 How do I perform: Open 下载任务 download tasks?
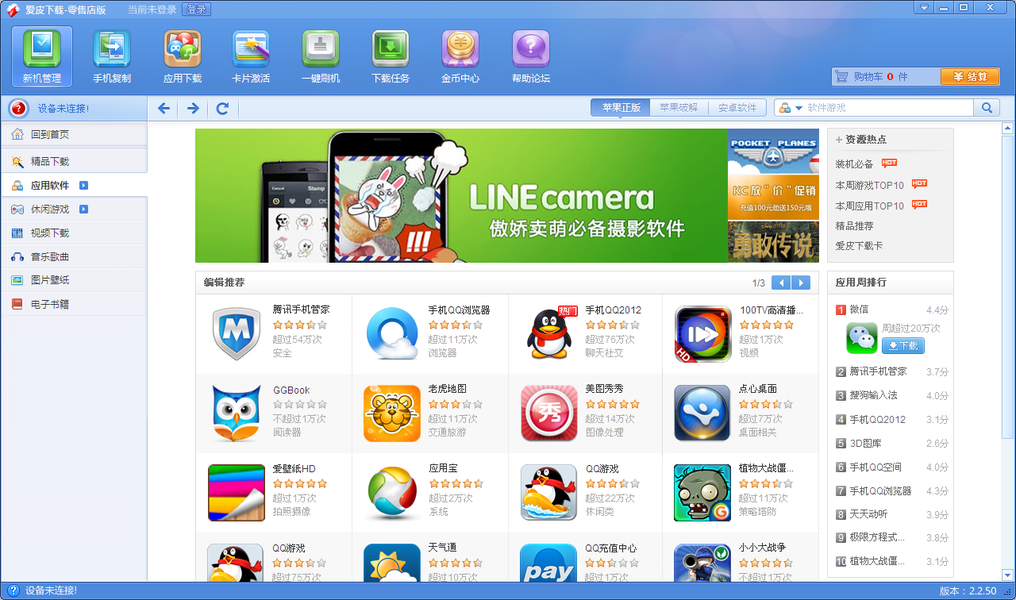click(x=390, y=56)
